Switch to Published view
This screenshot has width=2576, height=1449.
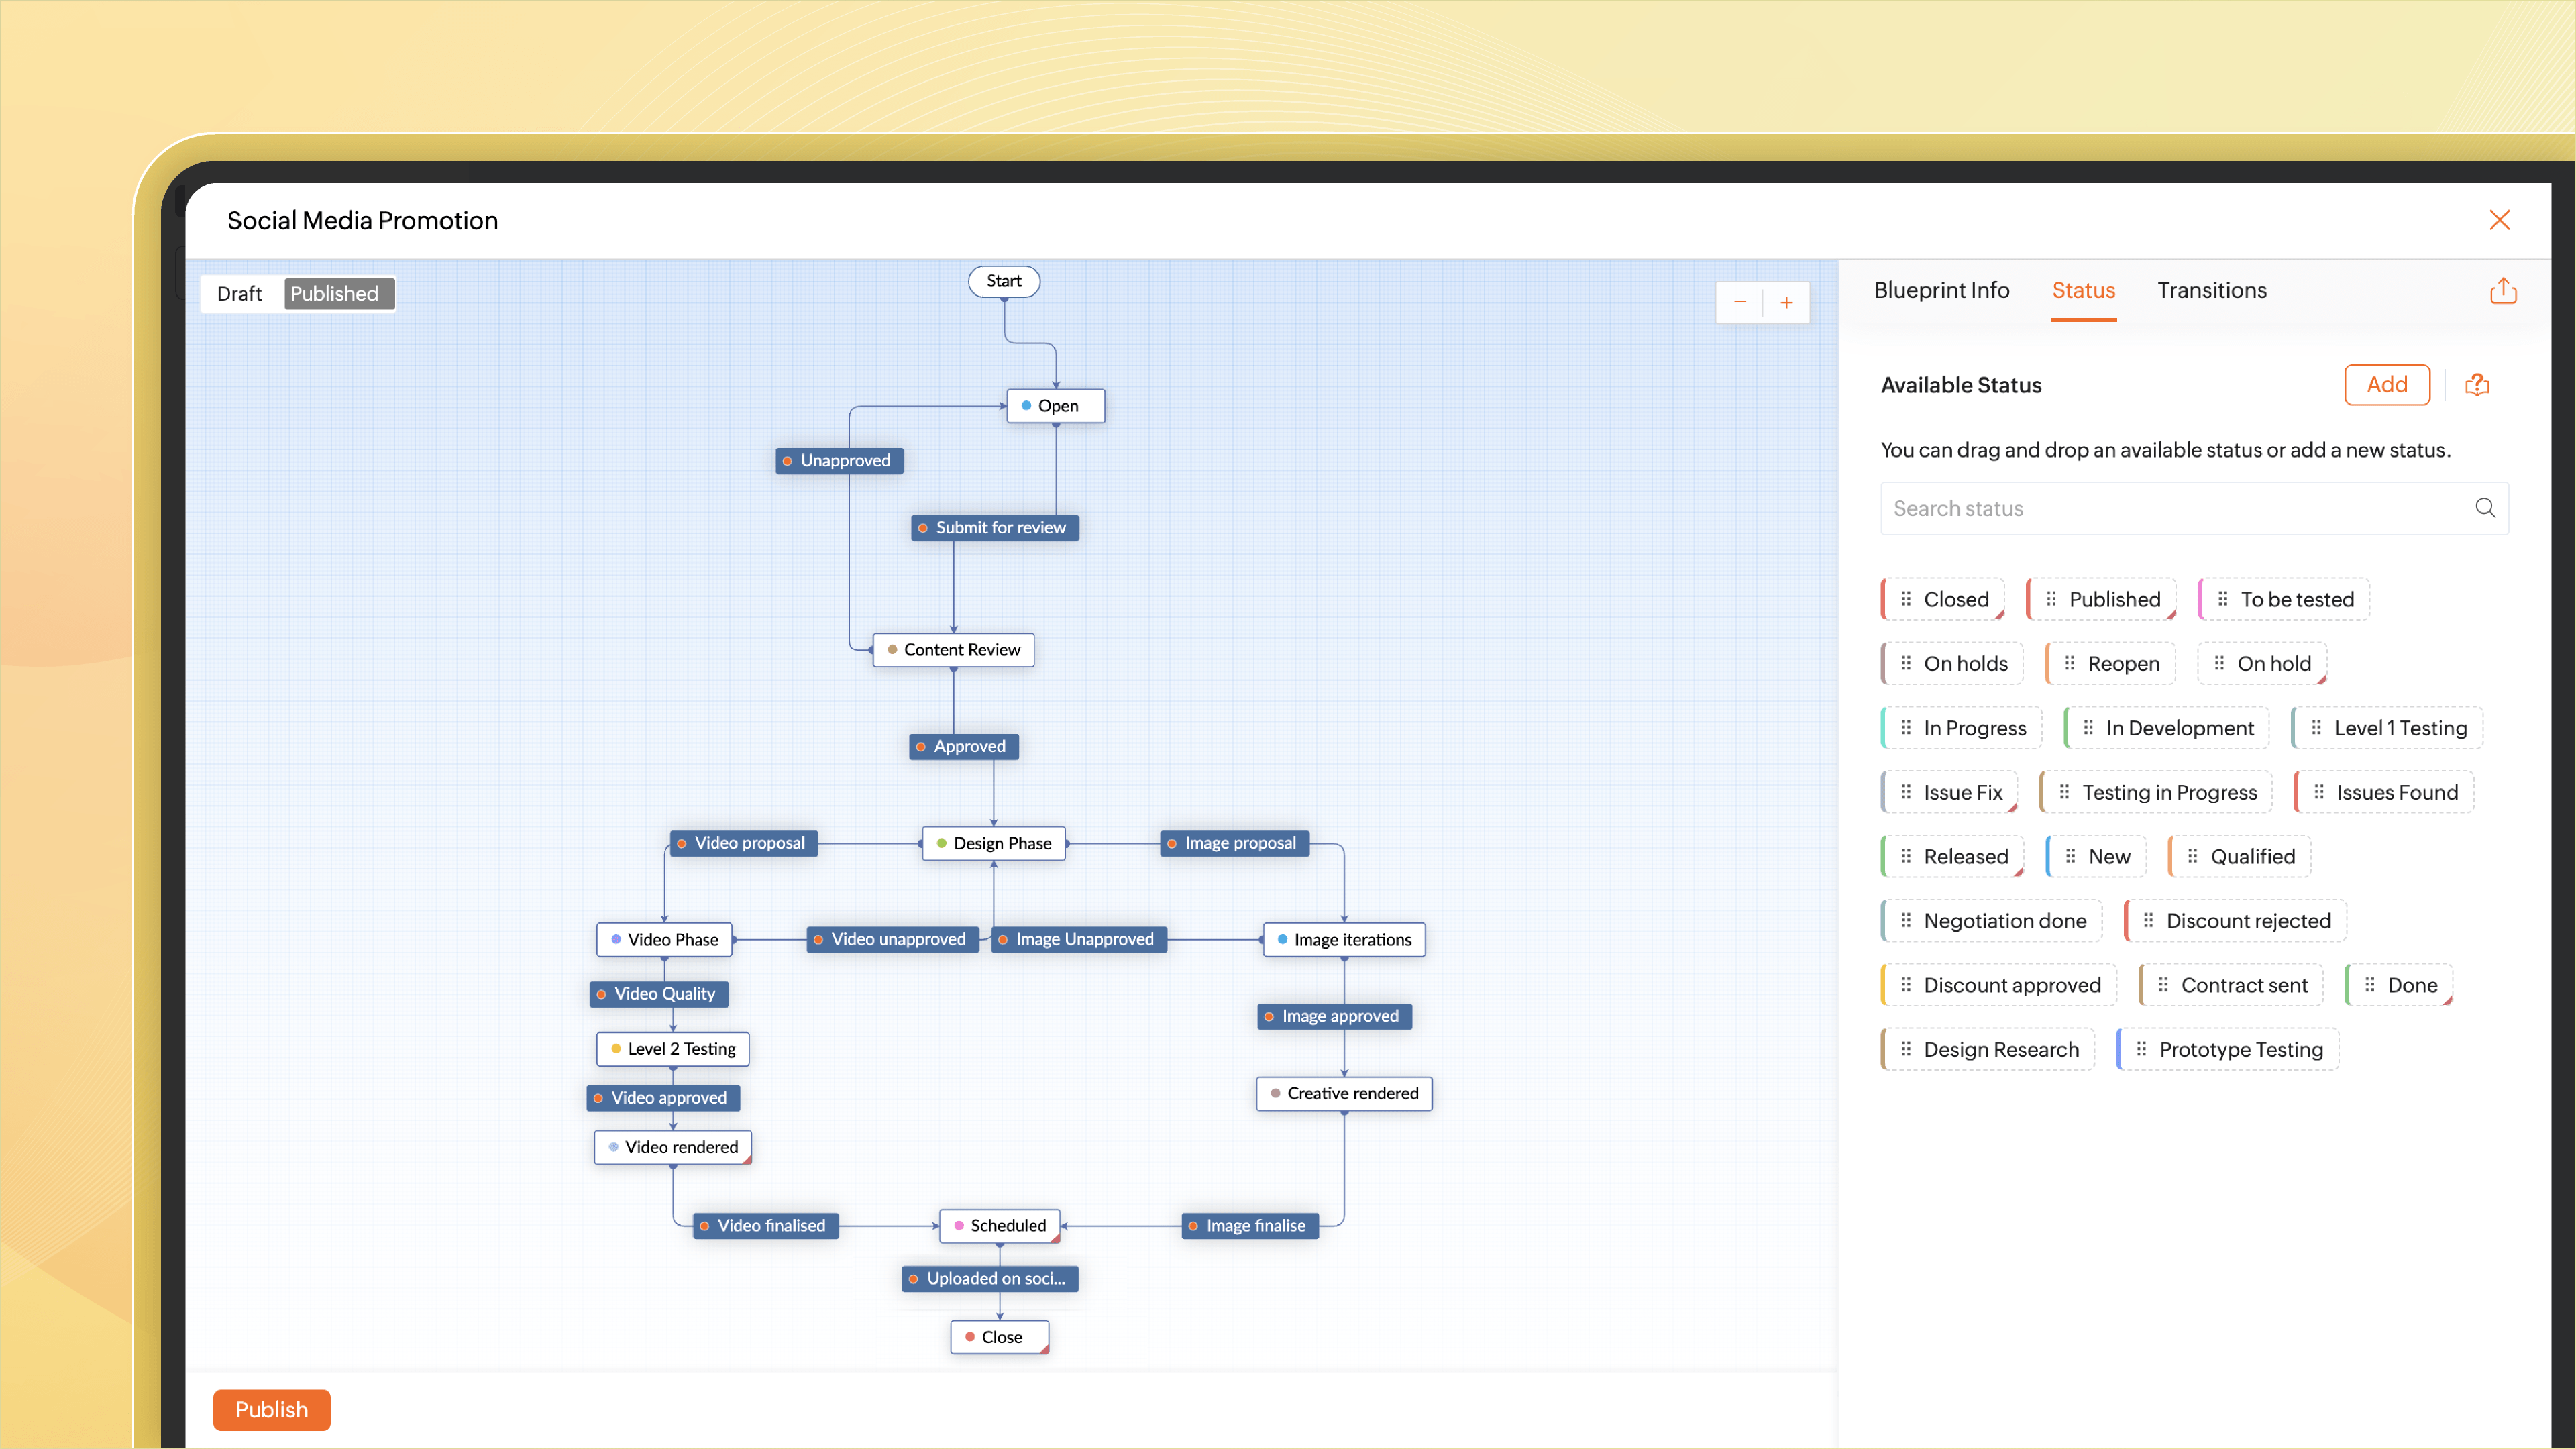click(x=335, y=293)
